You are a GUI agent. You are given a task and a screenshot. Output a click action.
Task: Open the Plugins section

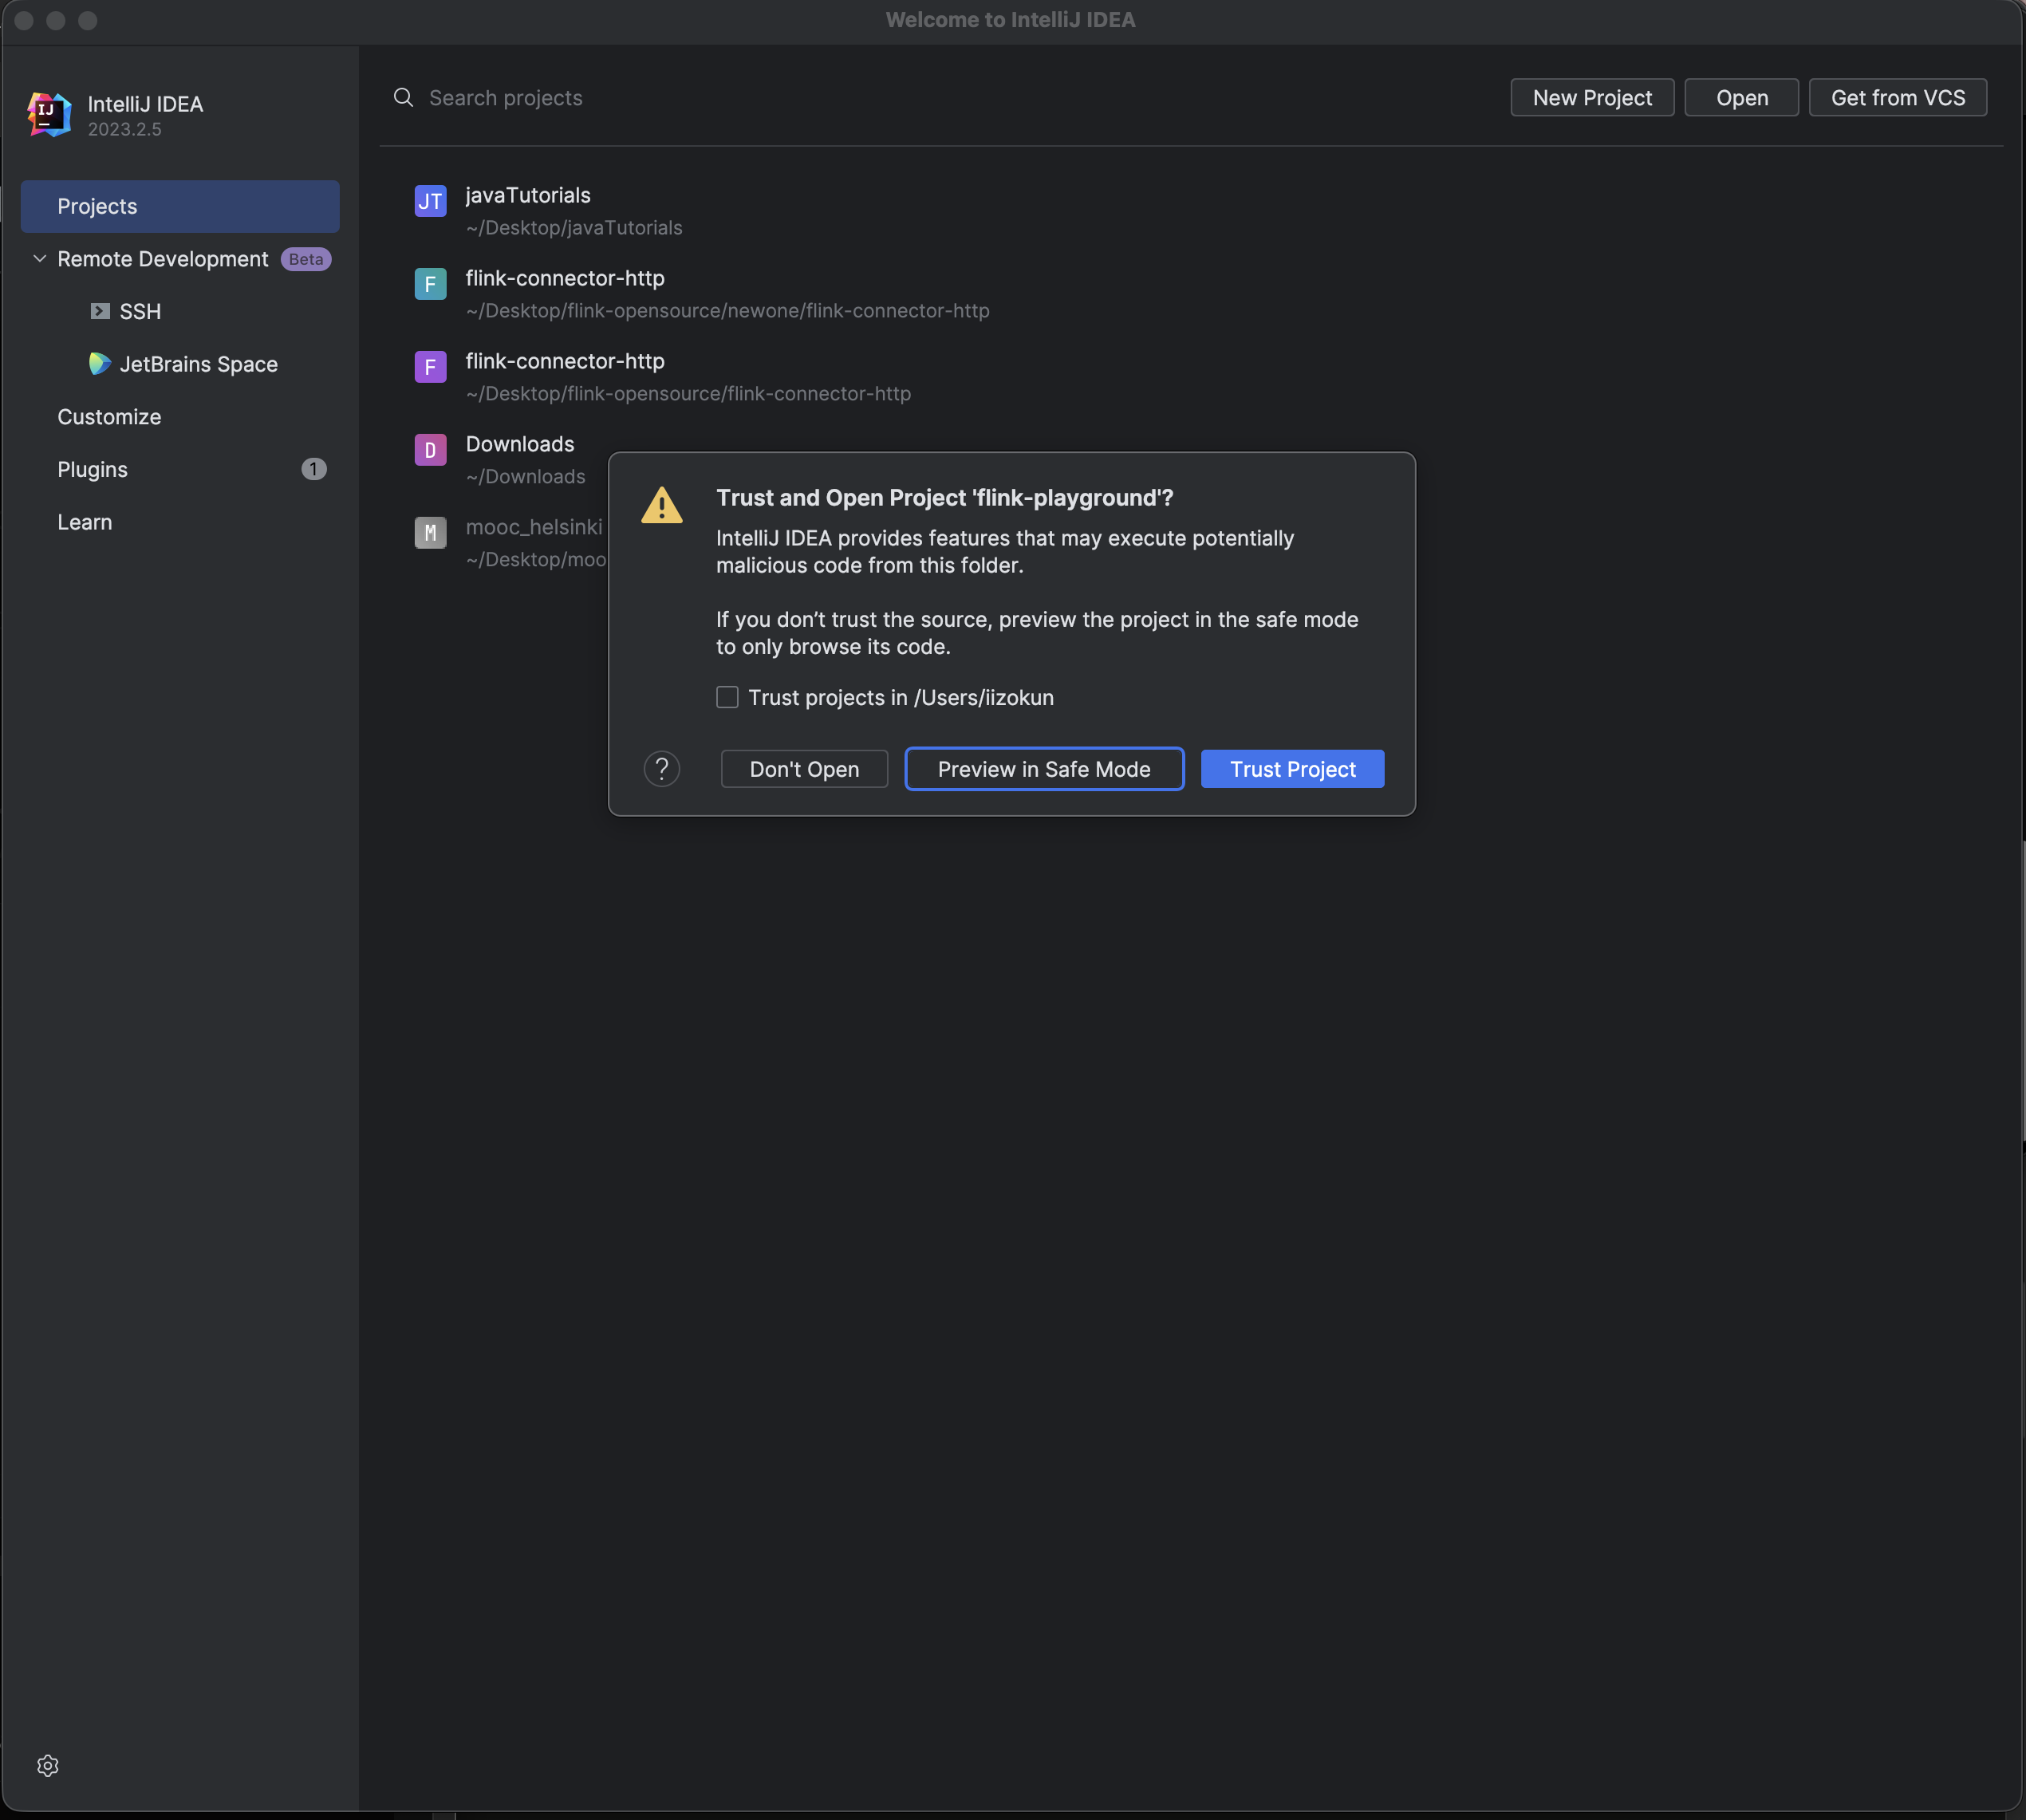(92, 469)
